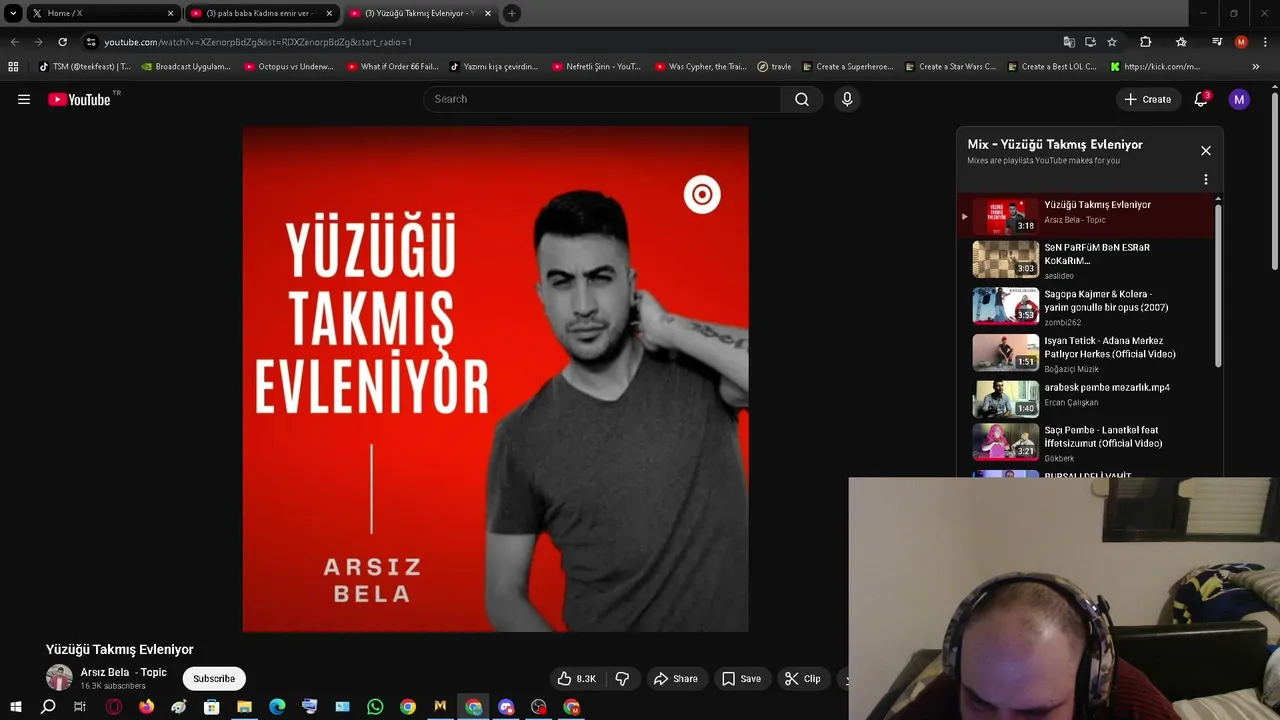Subscribe to Arsız Bela - Topic
Image resolution: width=1280 pixels, height=720 pixels.
click(214, 678)
